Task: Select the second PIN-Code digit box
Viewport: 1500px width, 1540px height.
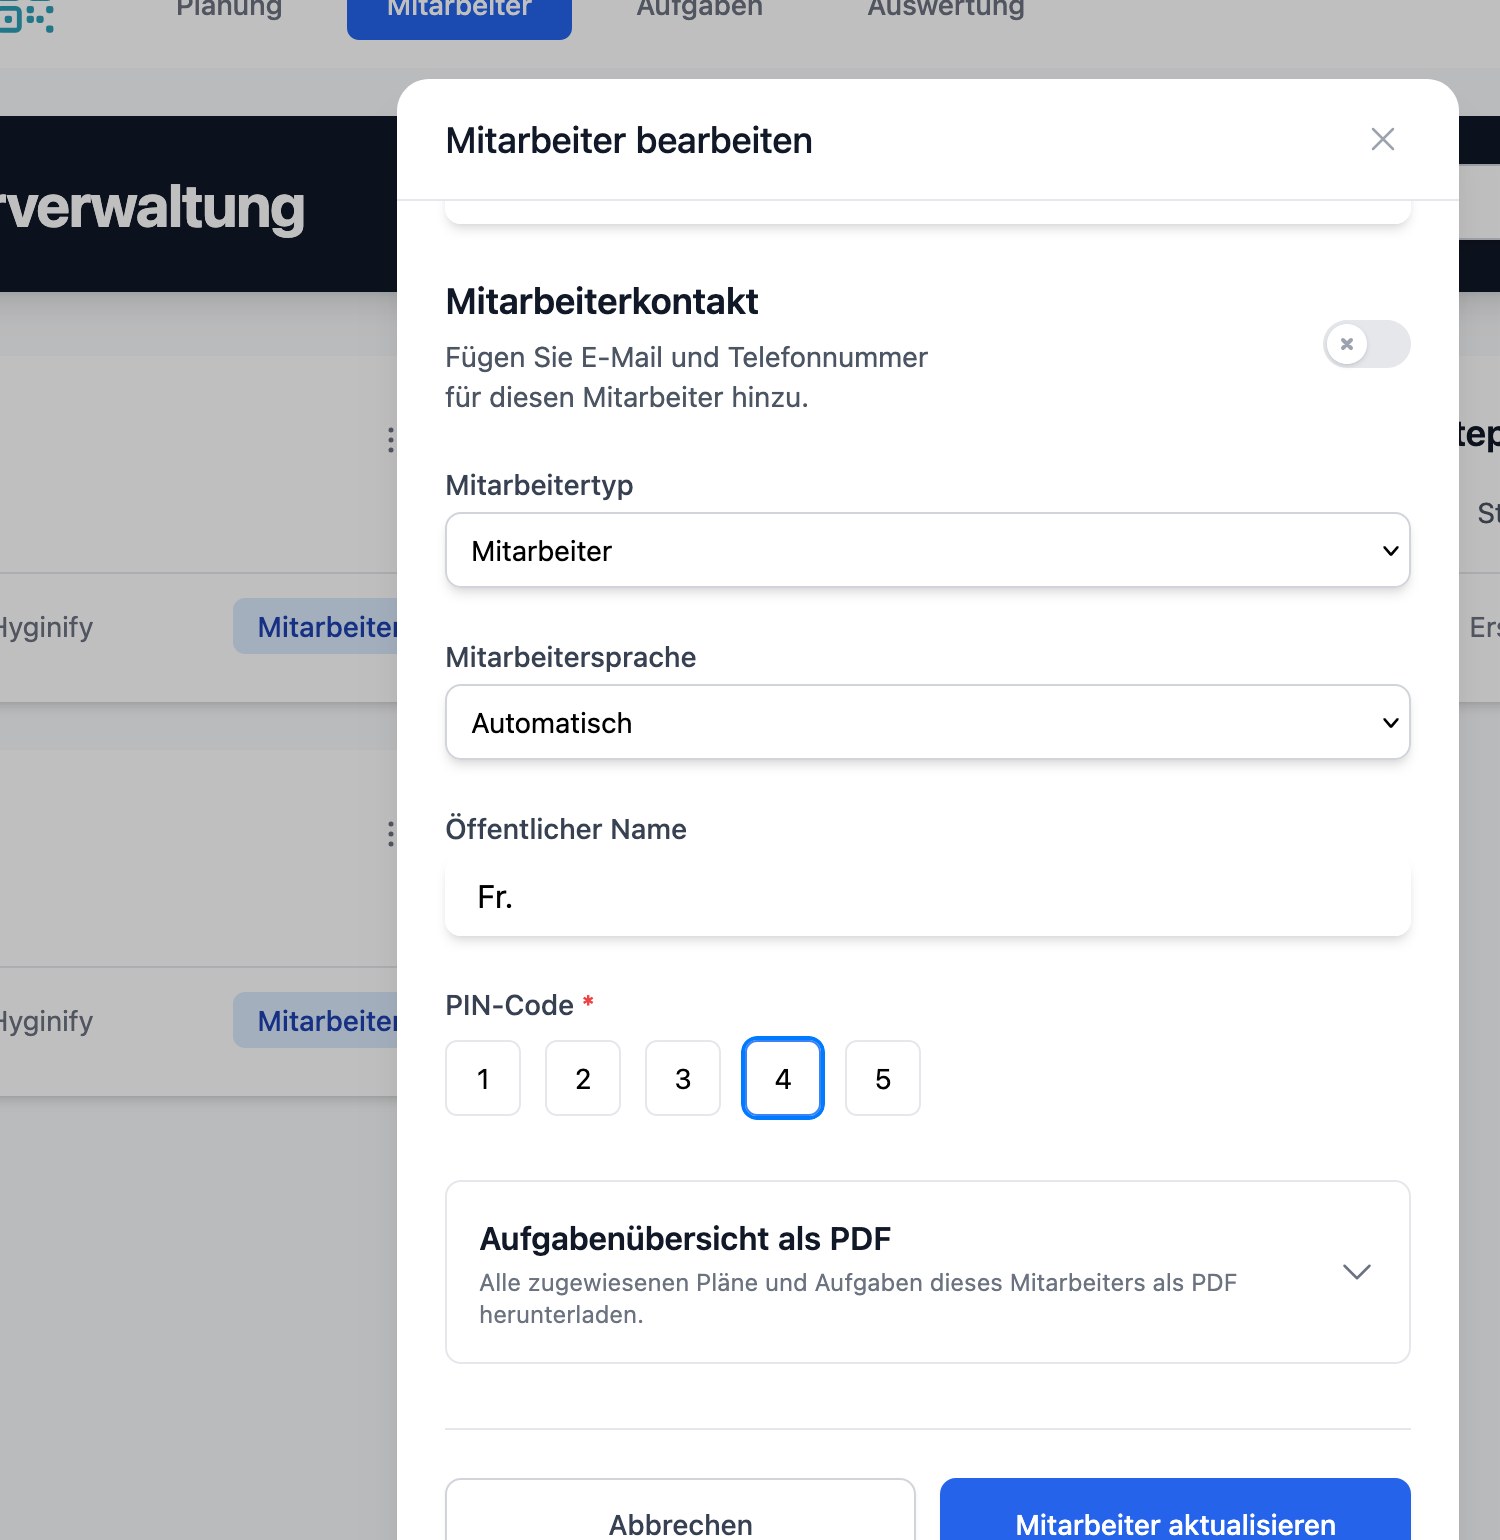Action: click(583, 1078)
